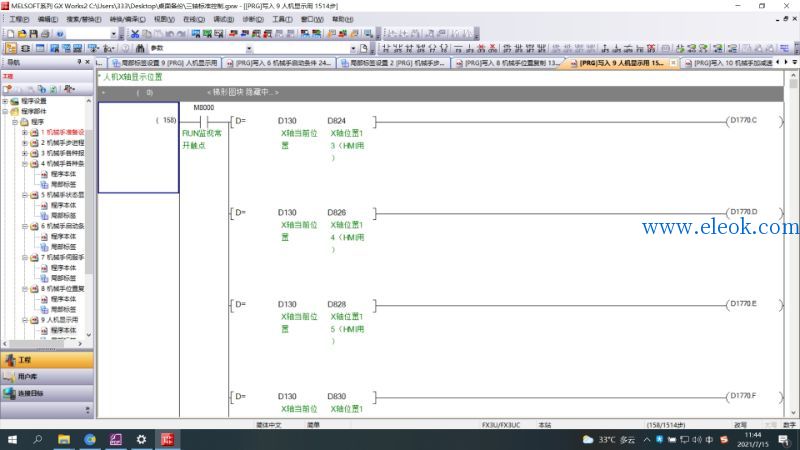Click the pin icon on the navigation panel
This screenshot has width=800, height=450.
(x=79, y=62)
